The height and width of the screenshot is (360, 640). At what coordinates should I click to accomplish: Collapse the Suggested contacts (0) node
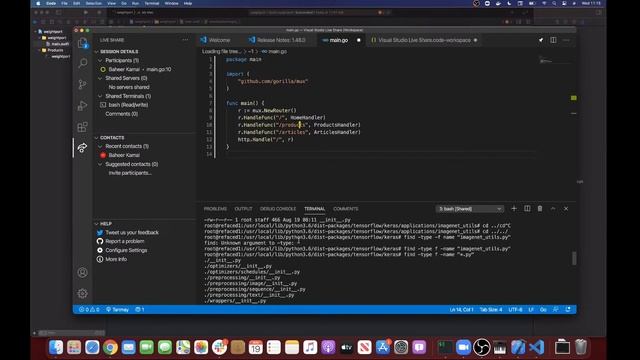100,164
